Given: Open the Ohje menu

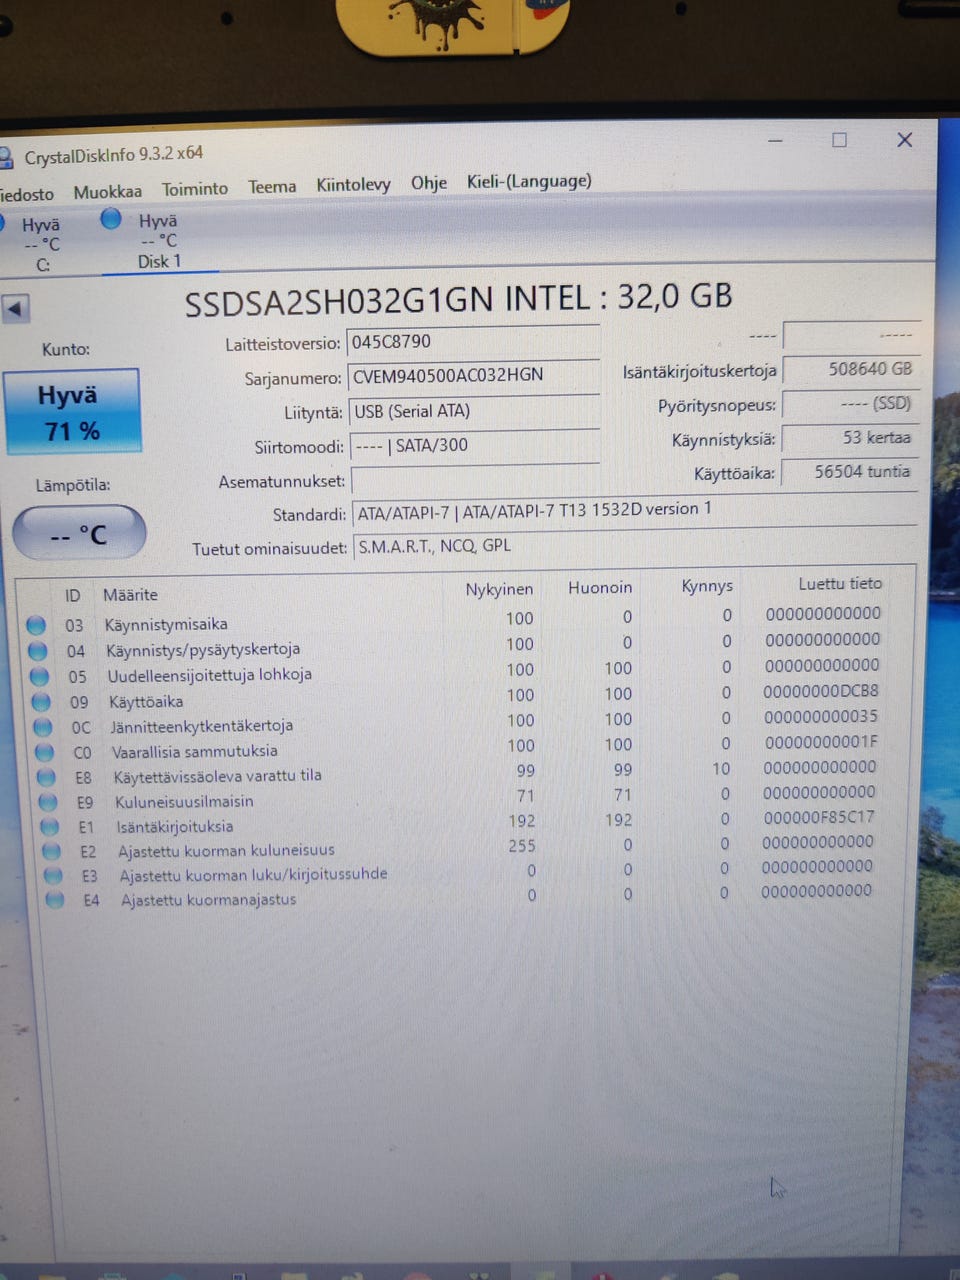Looking at the screenshot, I should point(428,182).
